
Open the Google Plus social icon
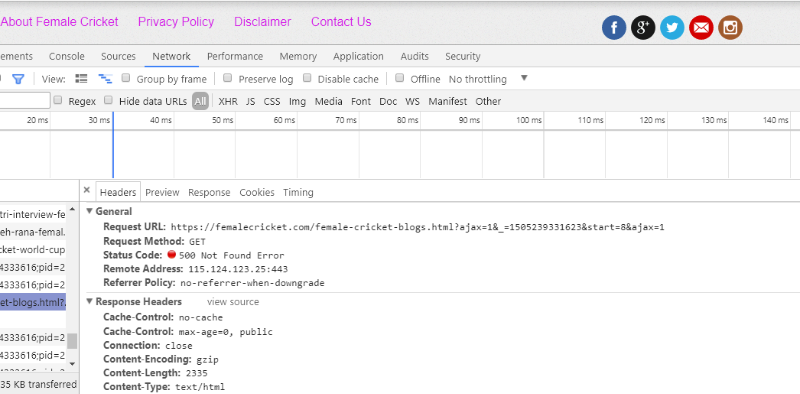pyautogui.click(x=643, y=28)
